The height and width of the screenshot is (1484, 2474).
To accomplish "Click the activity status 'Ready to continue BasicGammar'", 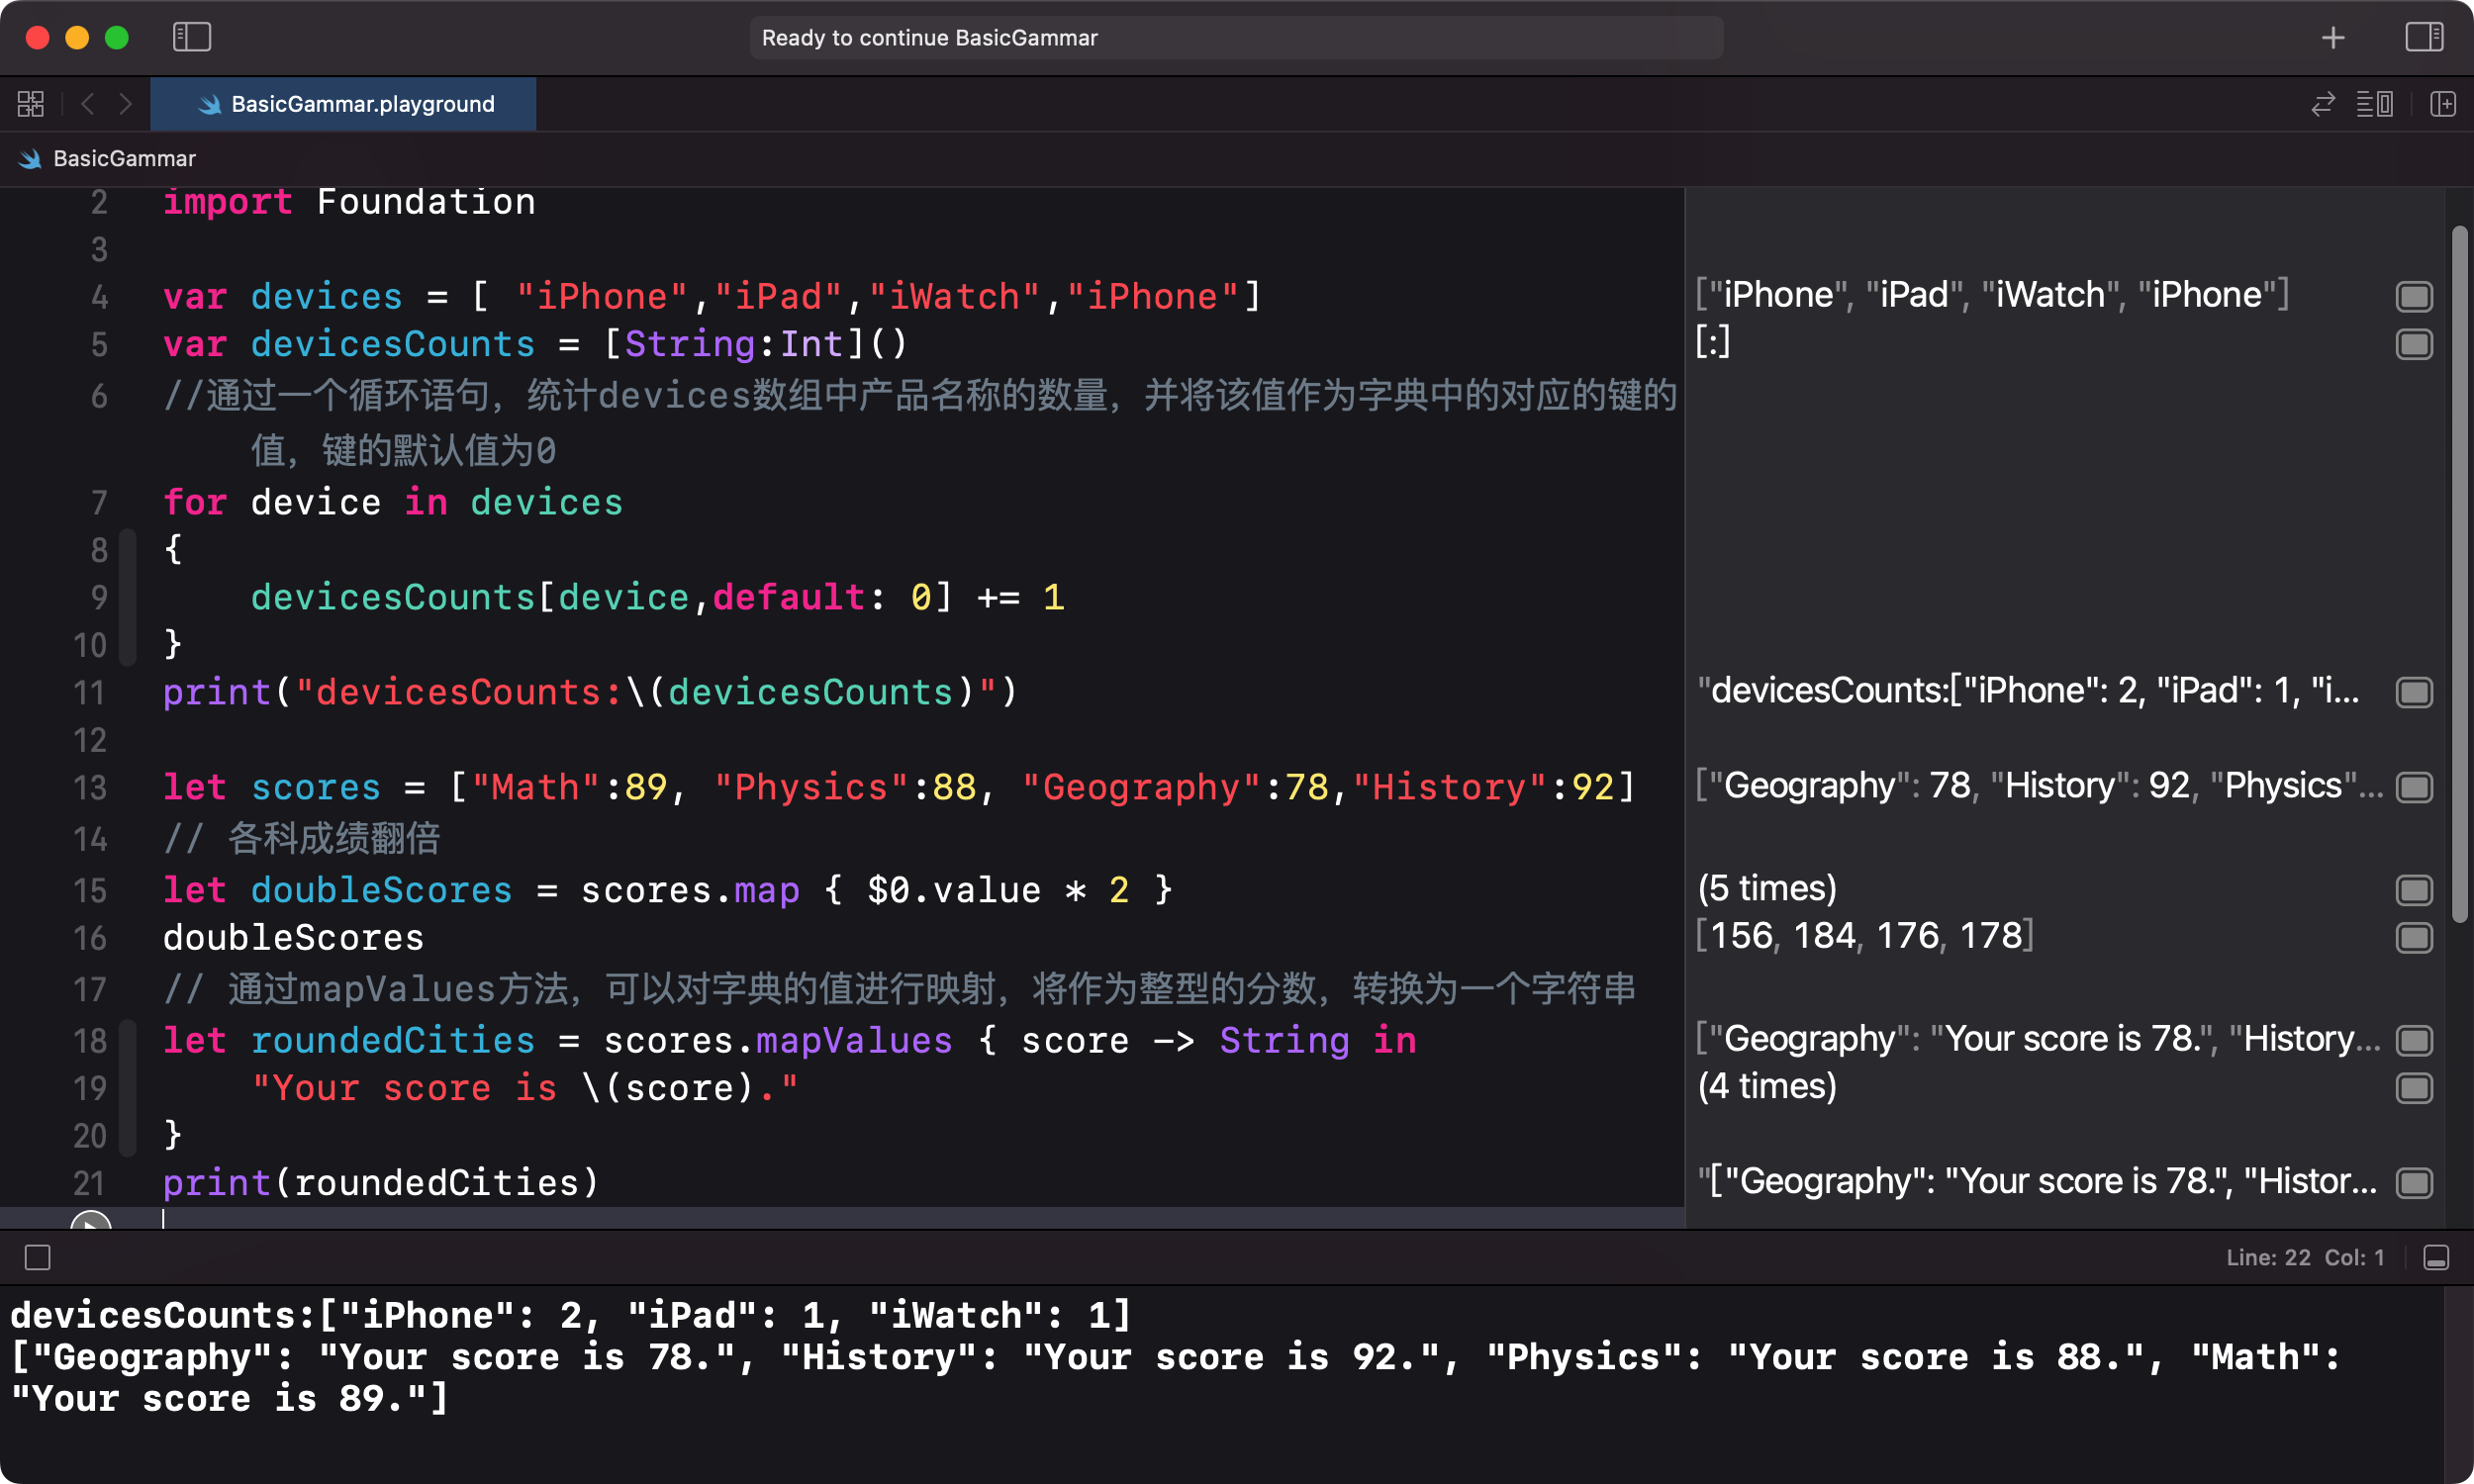I will (x=1236, y=38).
